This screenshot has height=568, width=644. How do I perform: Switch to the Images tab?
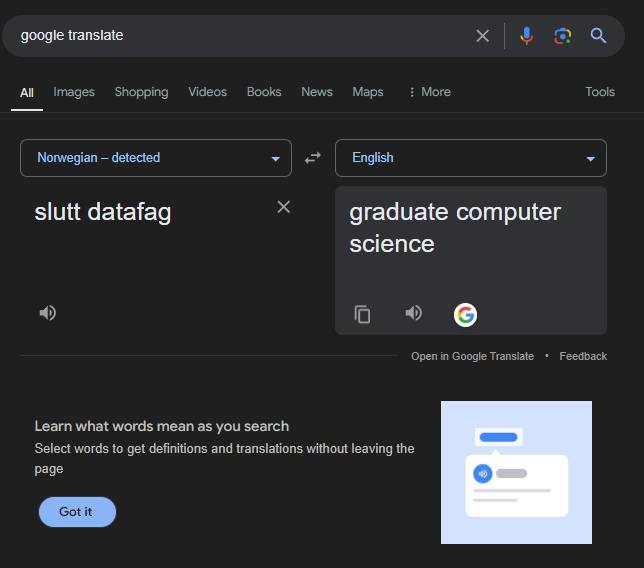point(74,92)
